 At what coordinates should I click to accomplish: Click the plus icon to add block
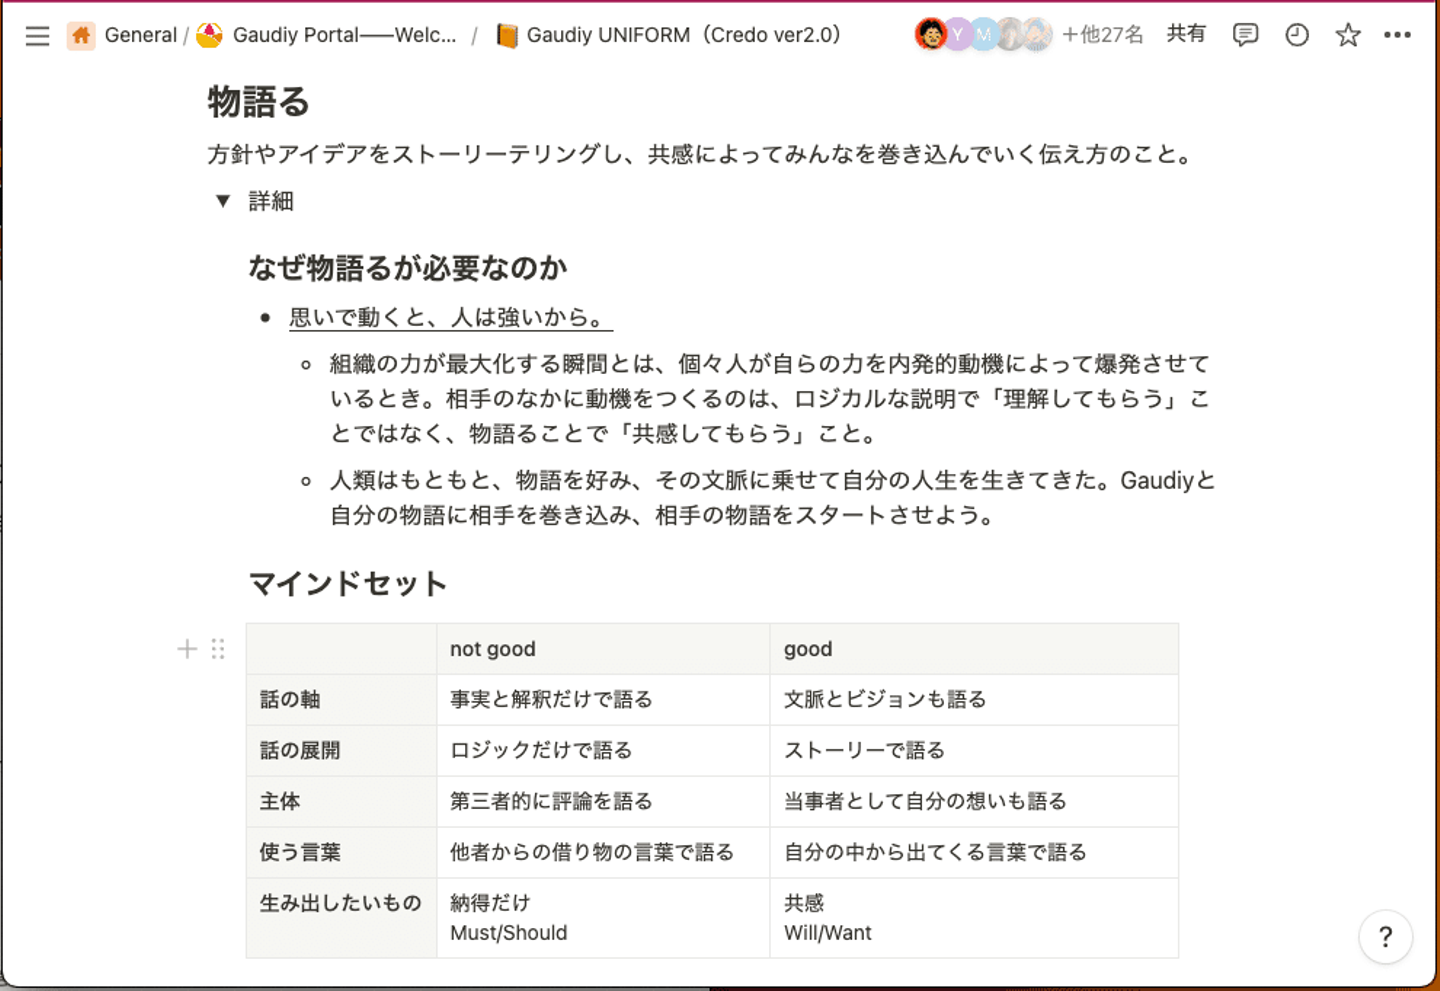pos(187,649)
